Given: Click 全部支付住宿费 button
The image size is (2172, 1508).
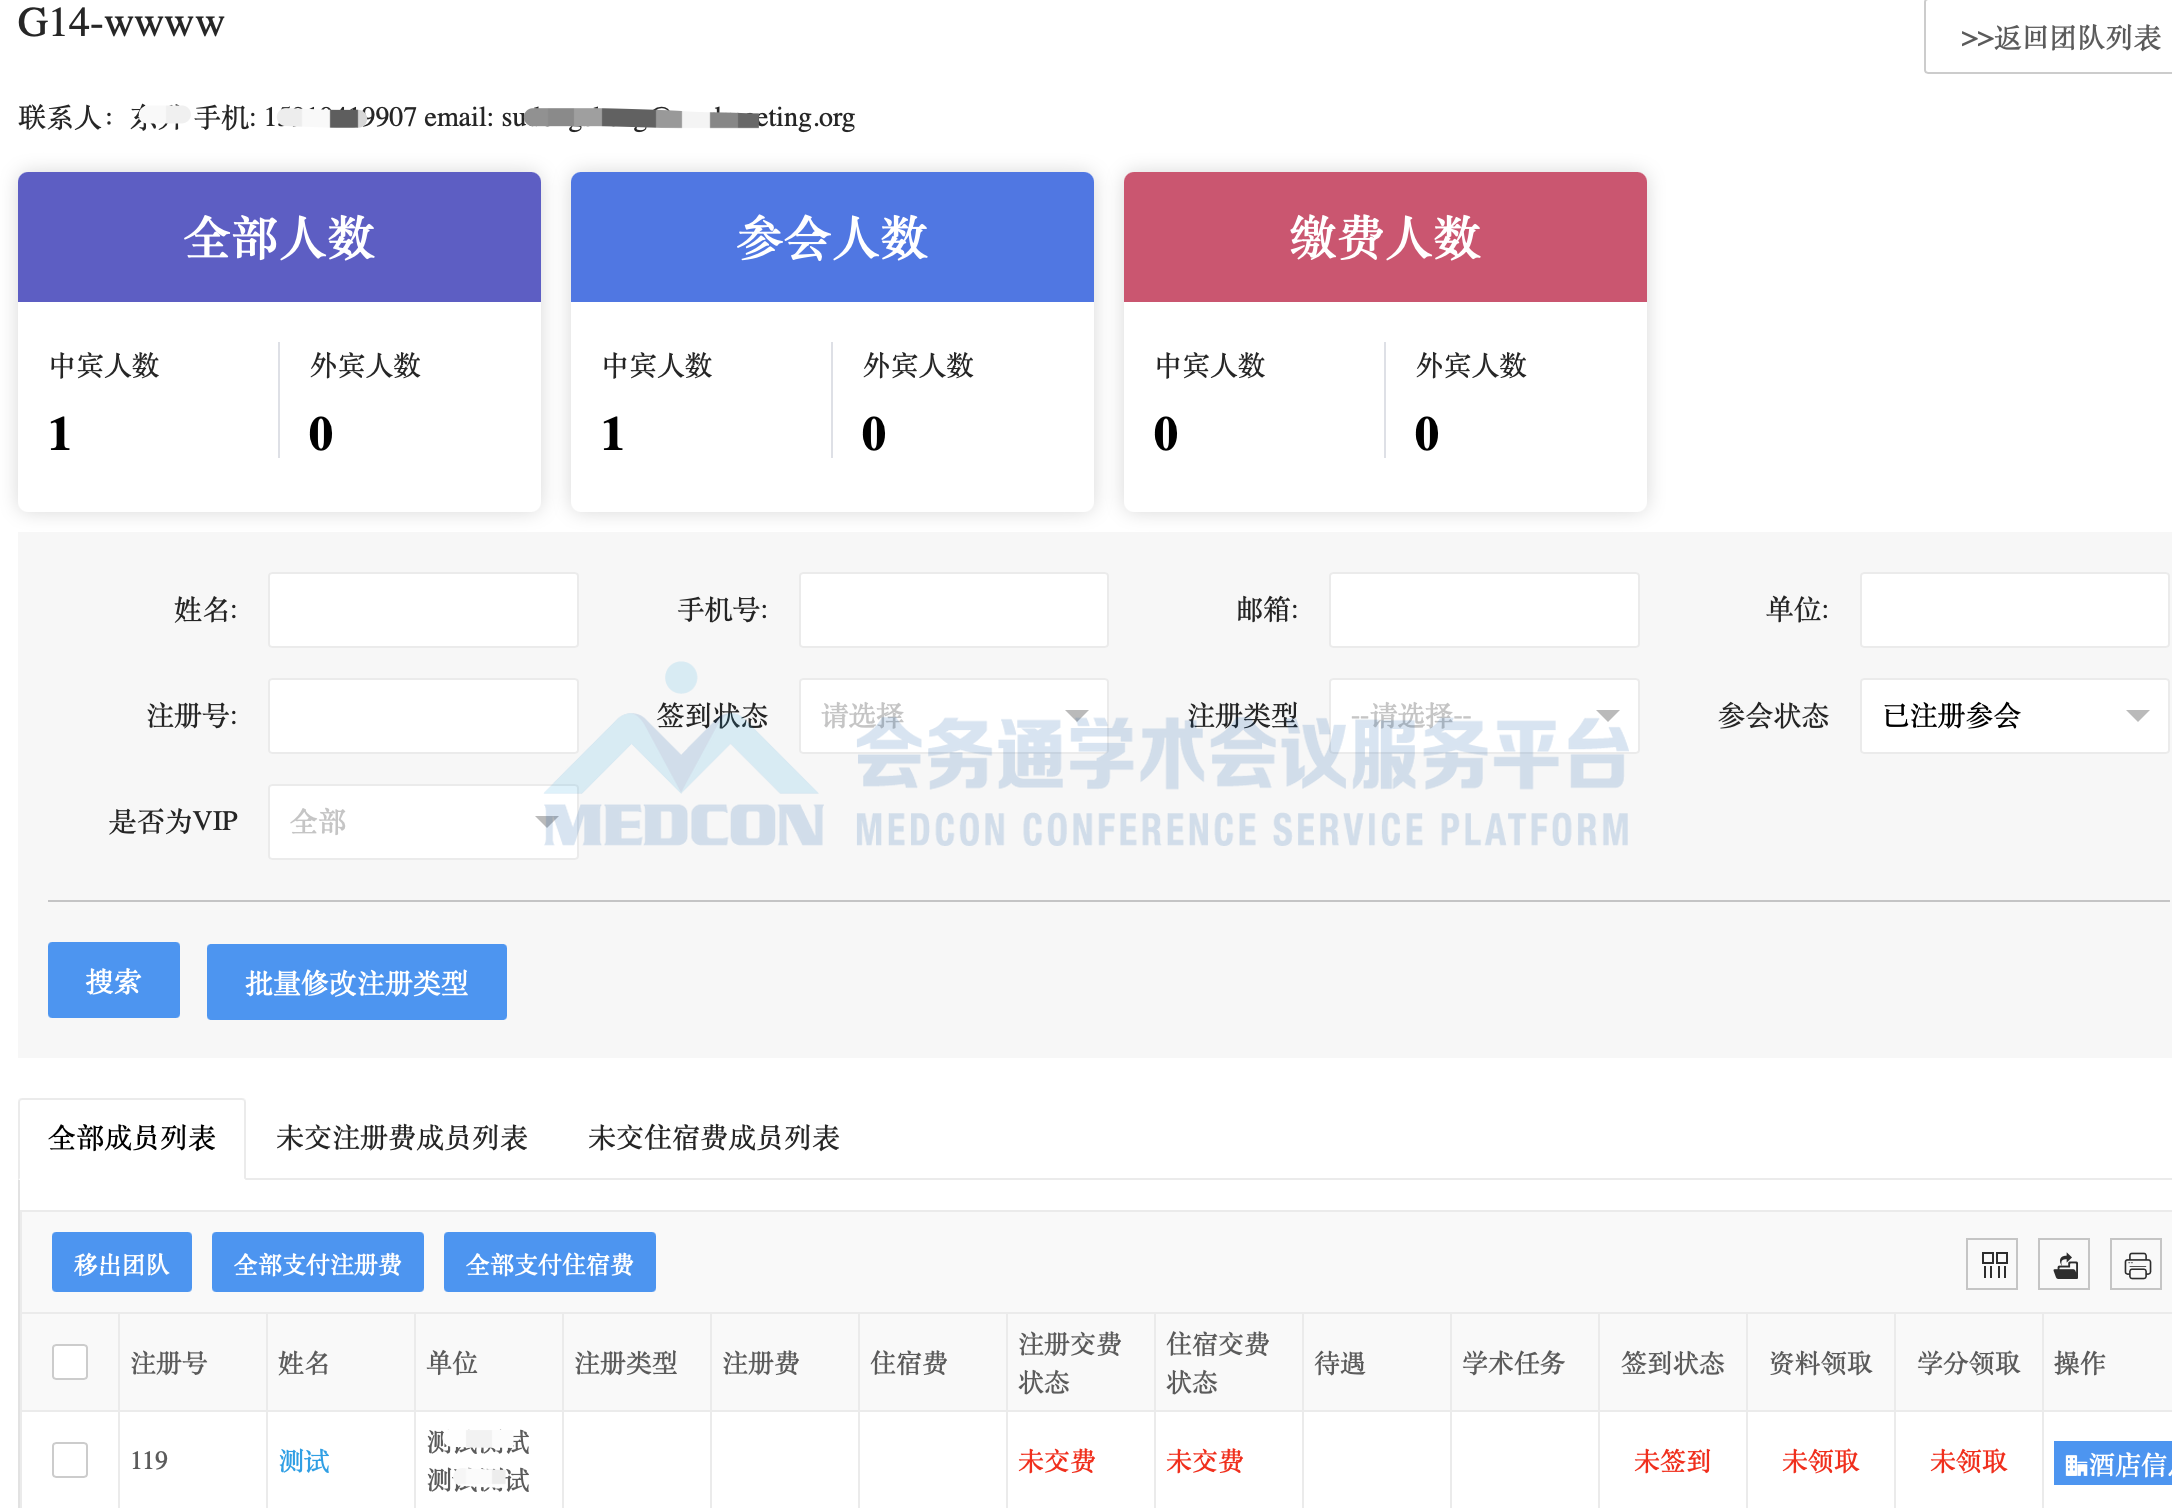Looking at the screenshot, I should pyautogui.click(x=550, y=1262).
